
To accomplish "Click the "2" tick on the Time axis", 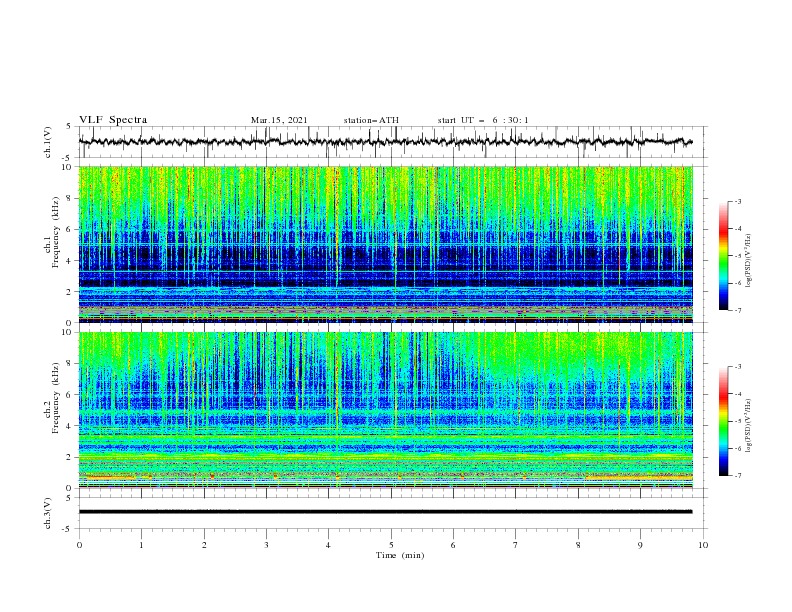I will click(x=204, y=545).
